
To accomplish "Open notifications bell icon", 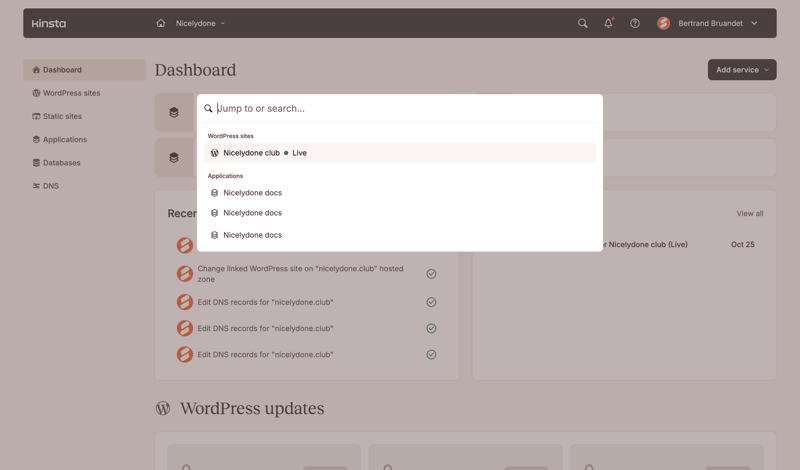I will 608,23.
